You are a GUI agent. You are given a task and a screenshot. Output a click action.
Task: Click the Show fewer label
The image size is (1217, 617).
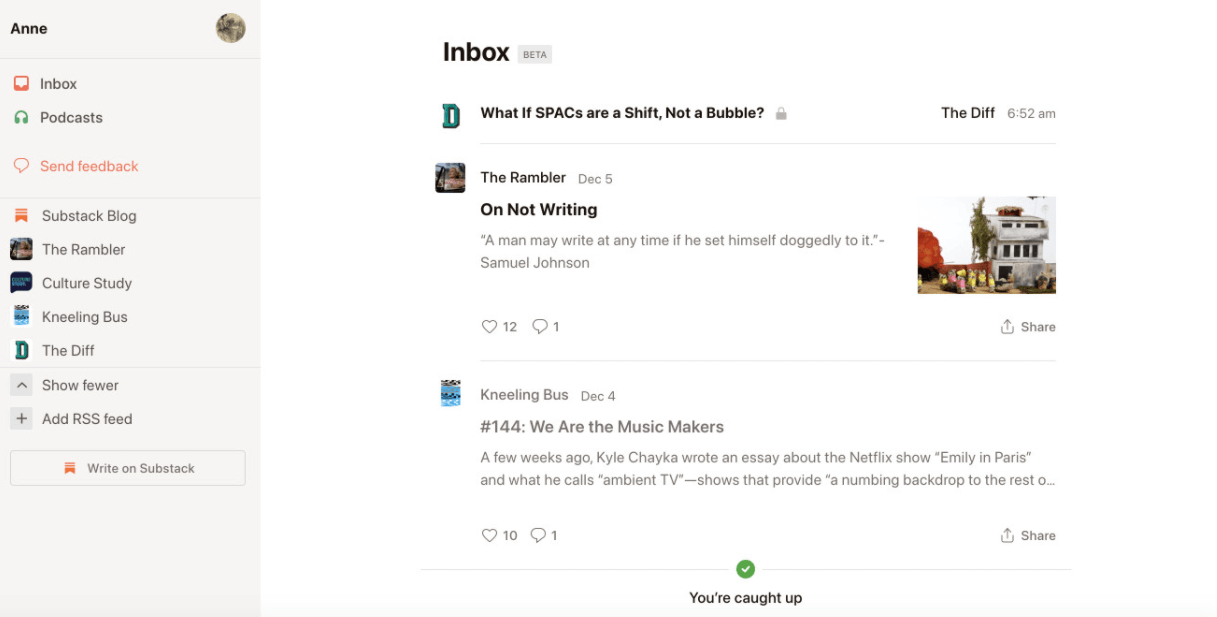[x=80, y=385]
